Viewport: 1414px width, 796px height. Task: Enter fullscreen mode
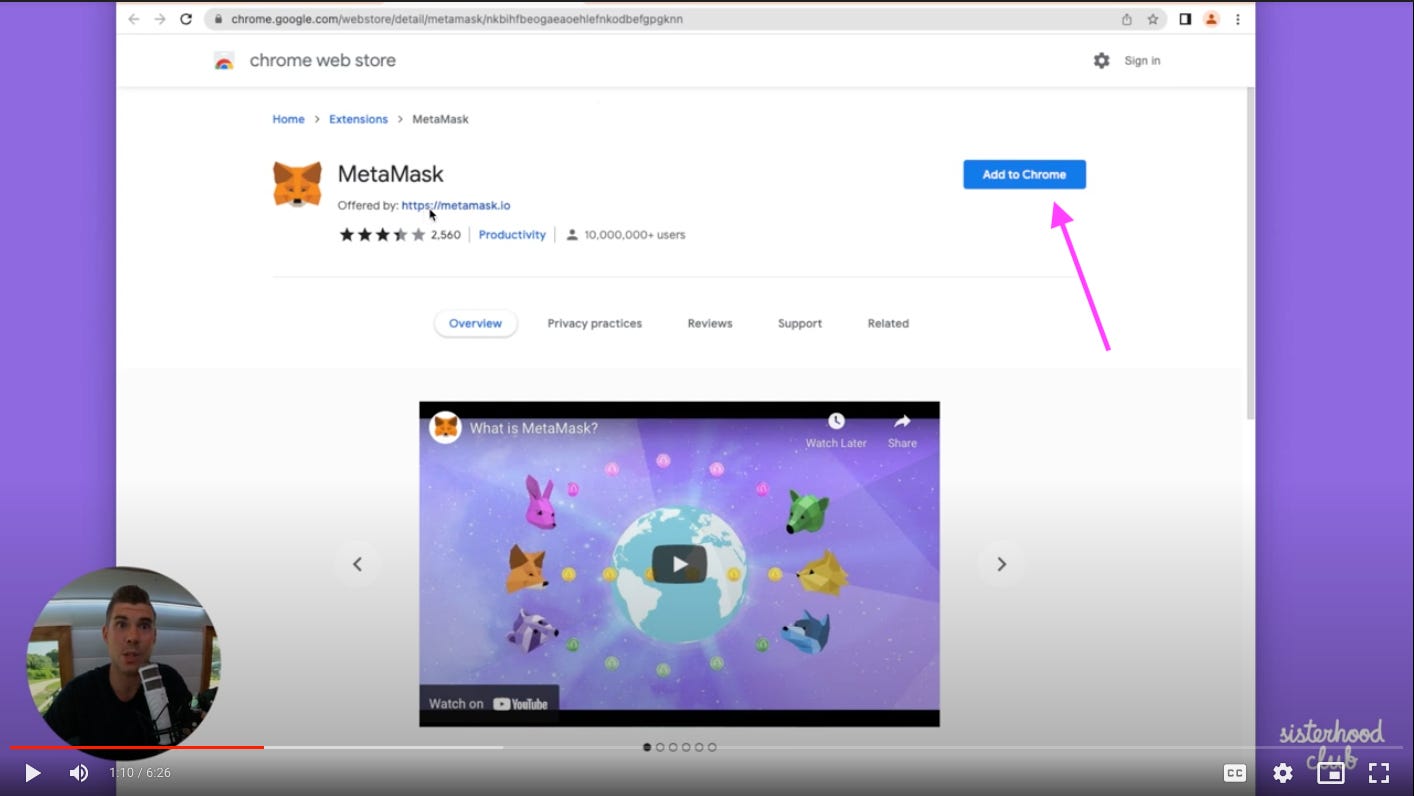click(x=1379, y=773)
